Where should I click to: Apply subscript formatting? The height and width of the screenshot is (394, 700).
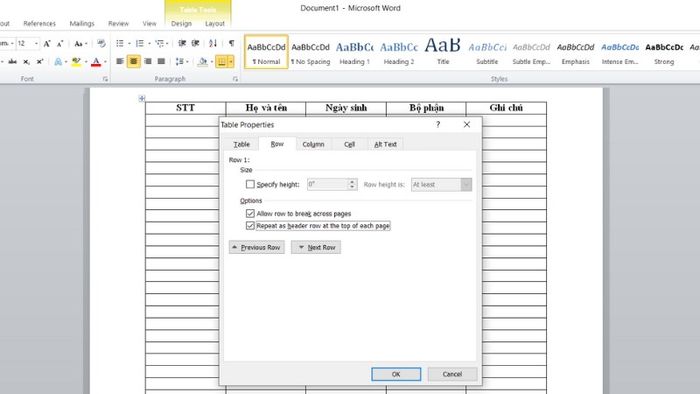click(26, 62)
